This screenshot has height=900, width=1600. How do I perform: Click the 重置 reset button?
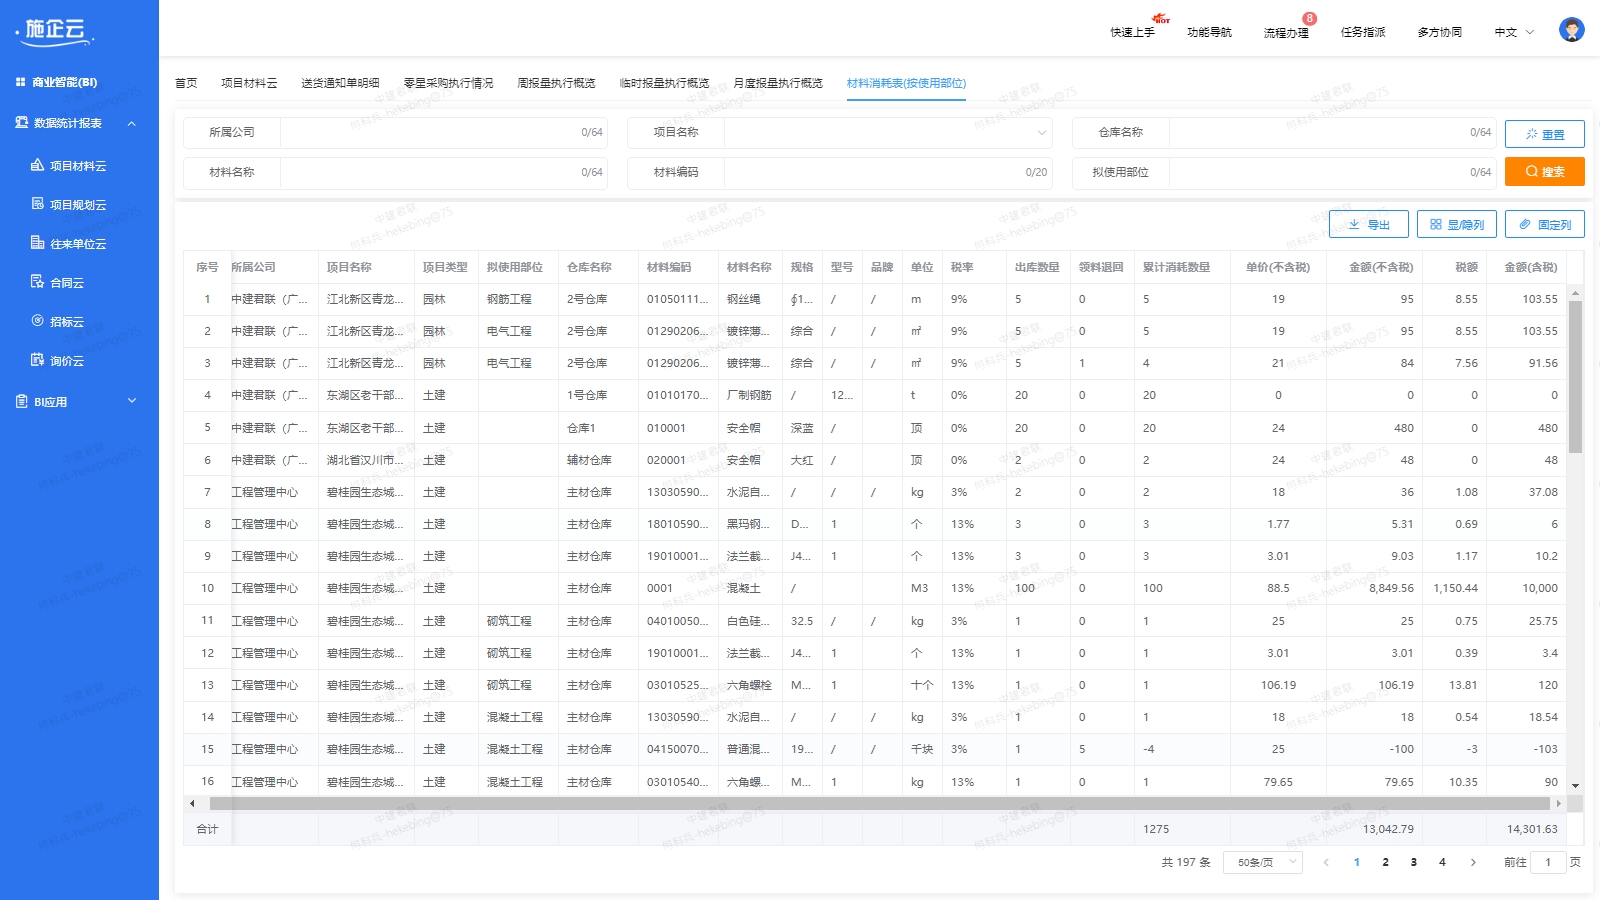pos(1544,134)
